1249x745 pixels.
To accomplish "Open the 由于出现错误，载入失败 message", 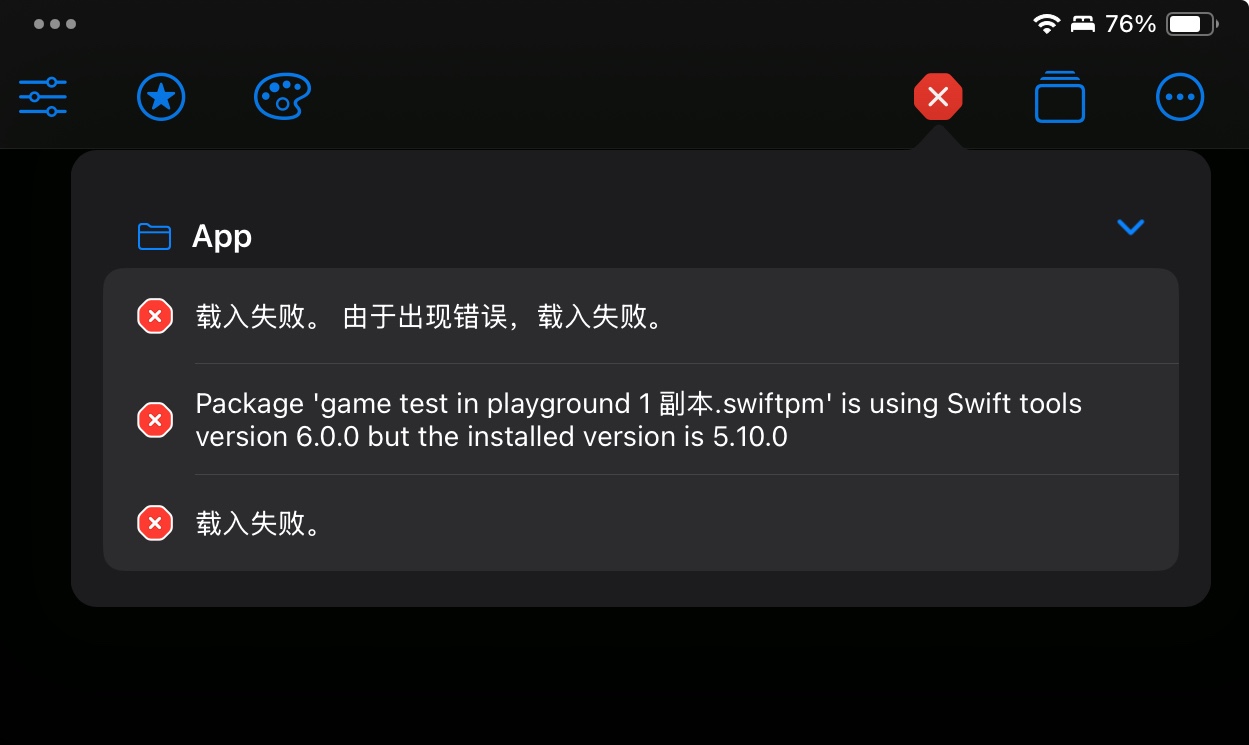I will point(502,317).
